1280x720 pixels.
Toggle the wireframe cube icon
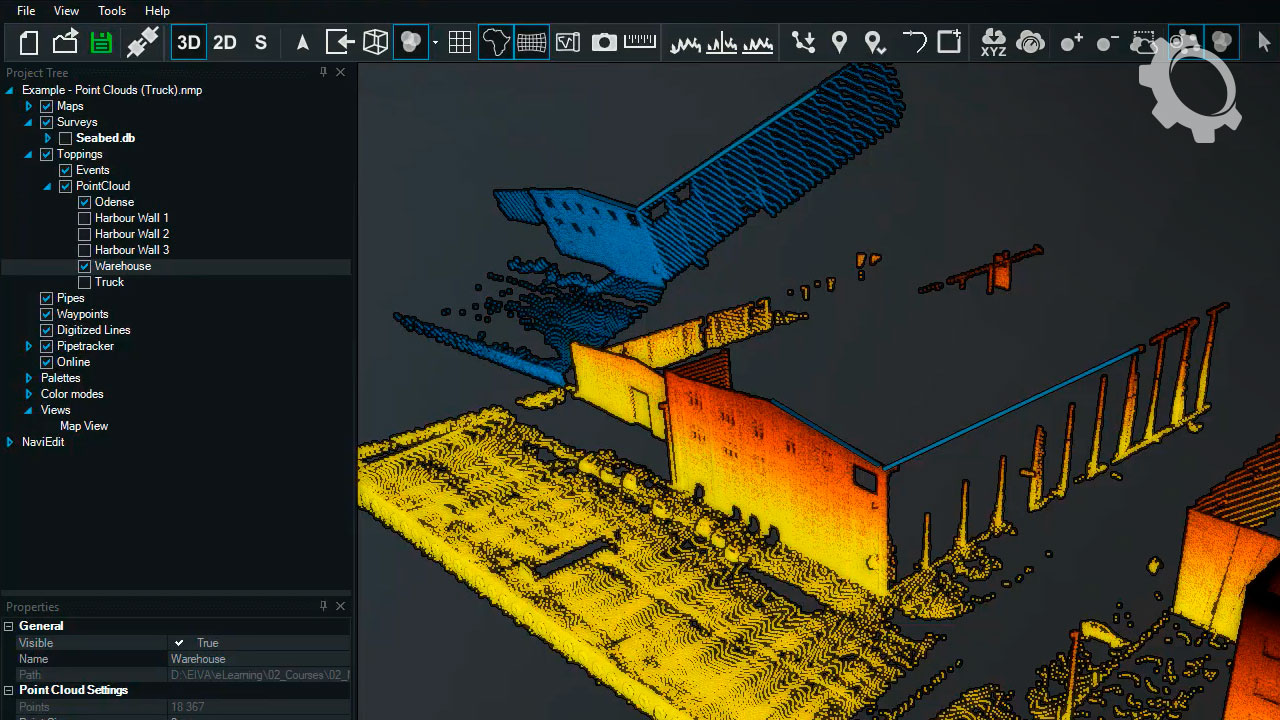[375, 42]
